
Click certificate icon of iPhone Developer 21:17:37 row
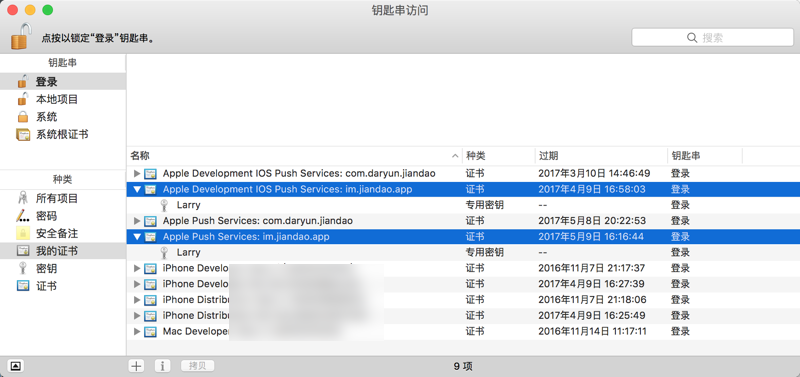point(150,269)
